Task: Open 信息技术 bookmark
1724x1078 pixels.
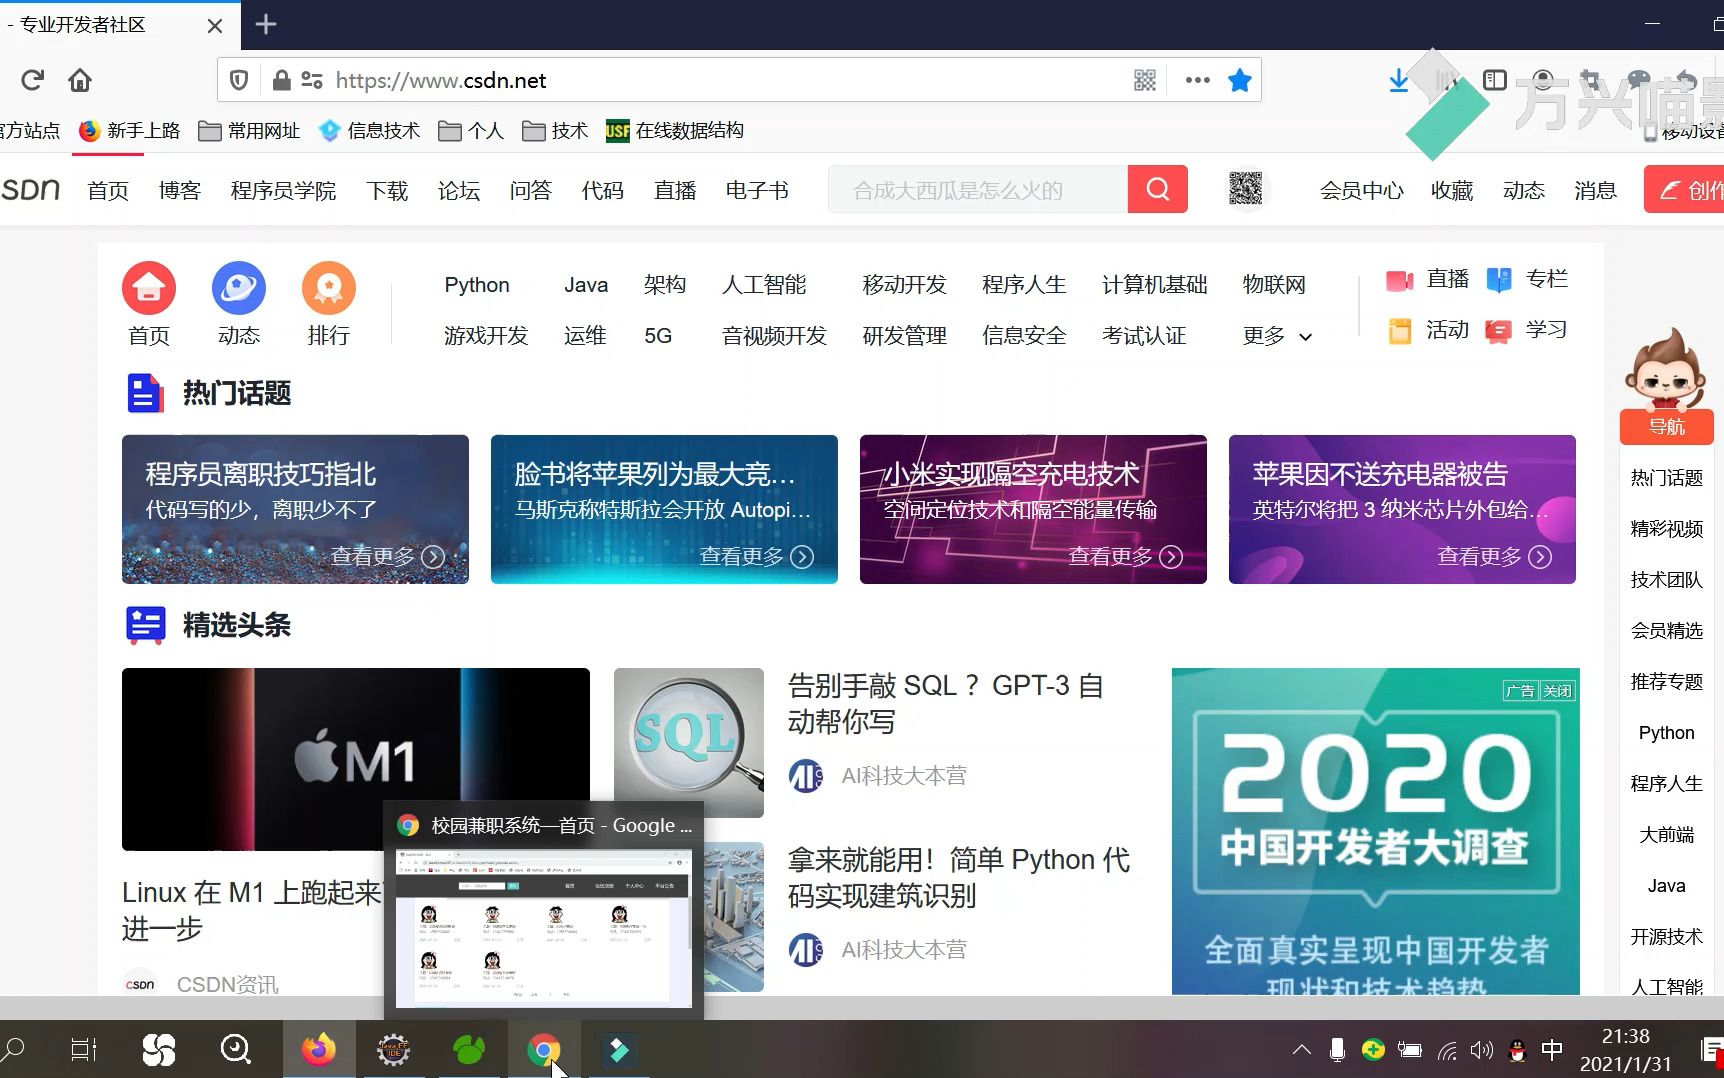Action: point(370,130)
